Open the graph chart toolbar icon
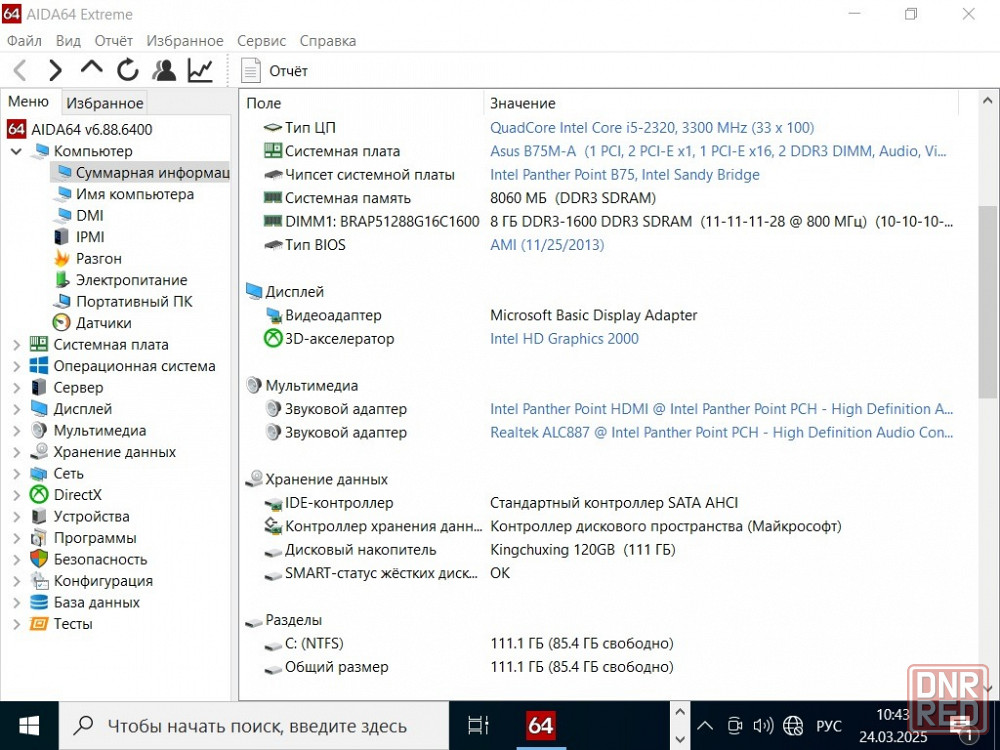The height and width of the screenshot is (750, 1000). coord(200,70)
